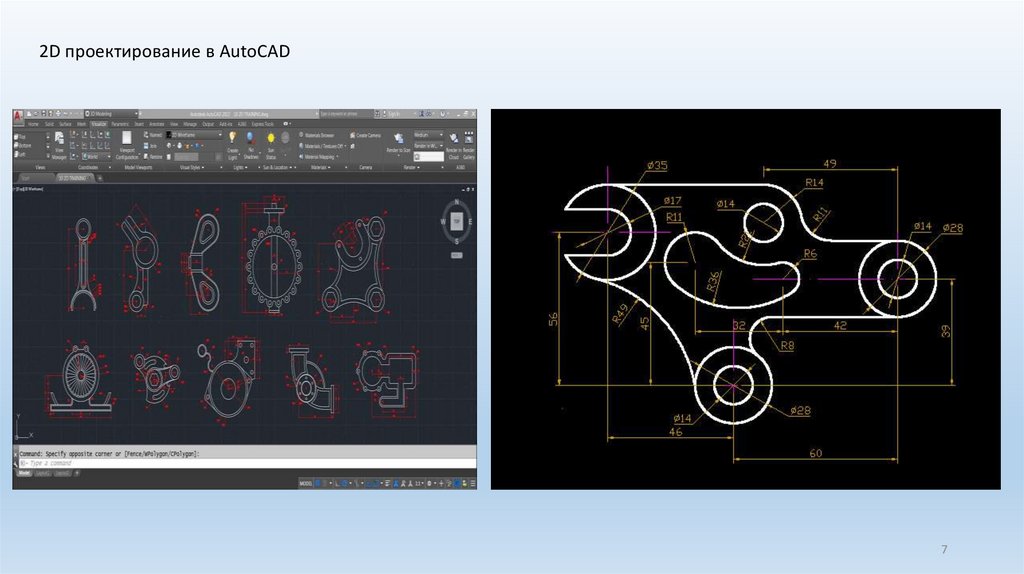This screenshot has width=1024, height=574.
Task: Click the WCS label below ViewCube
Action: (456, 255)
